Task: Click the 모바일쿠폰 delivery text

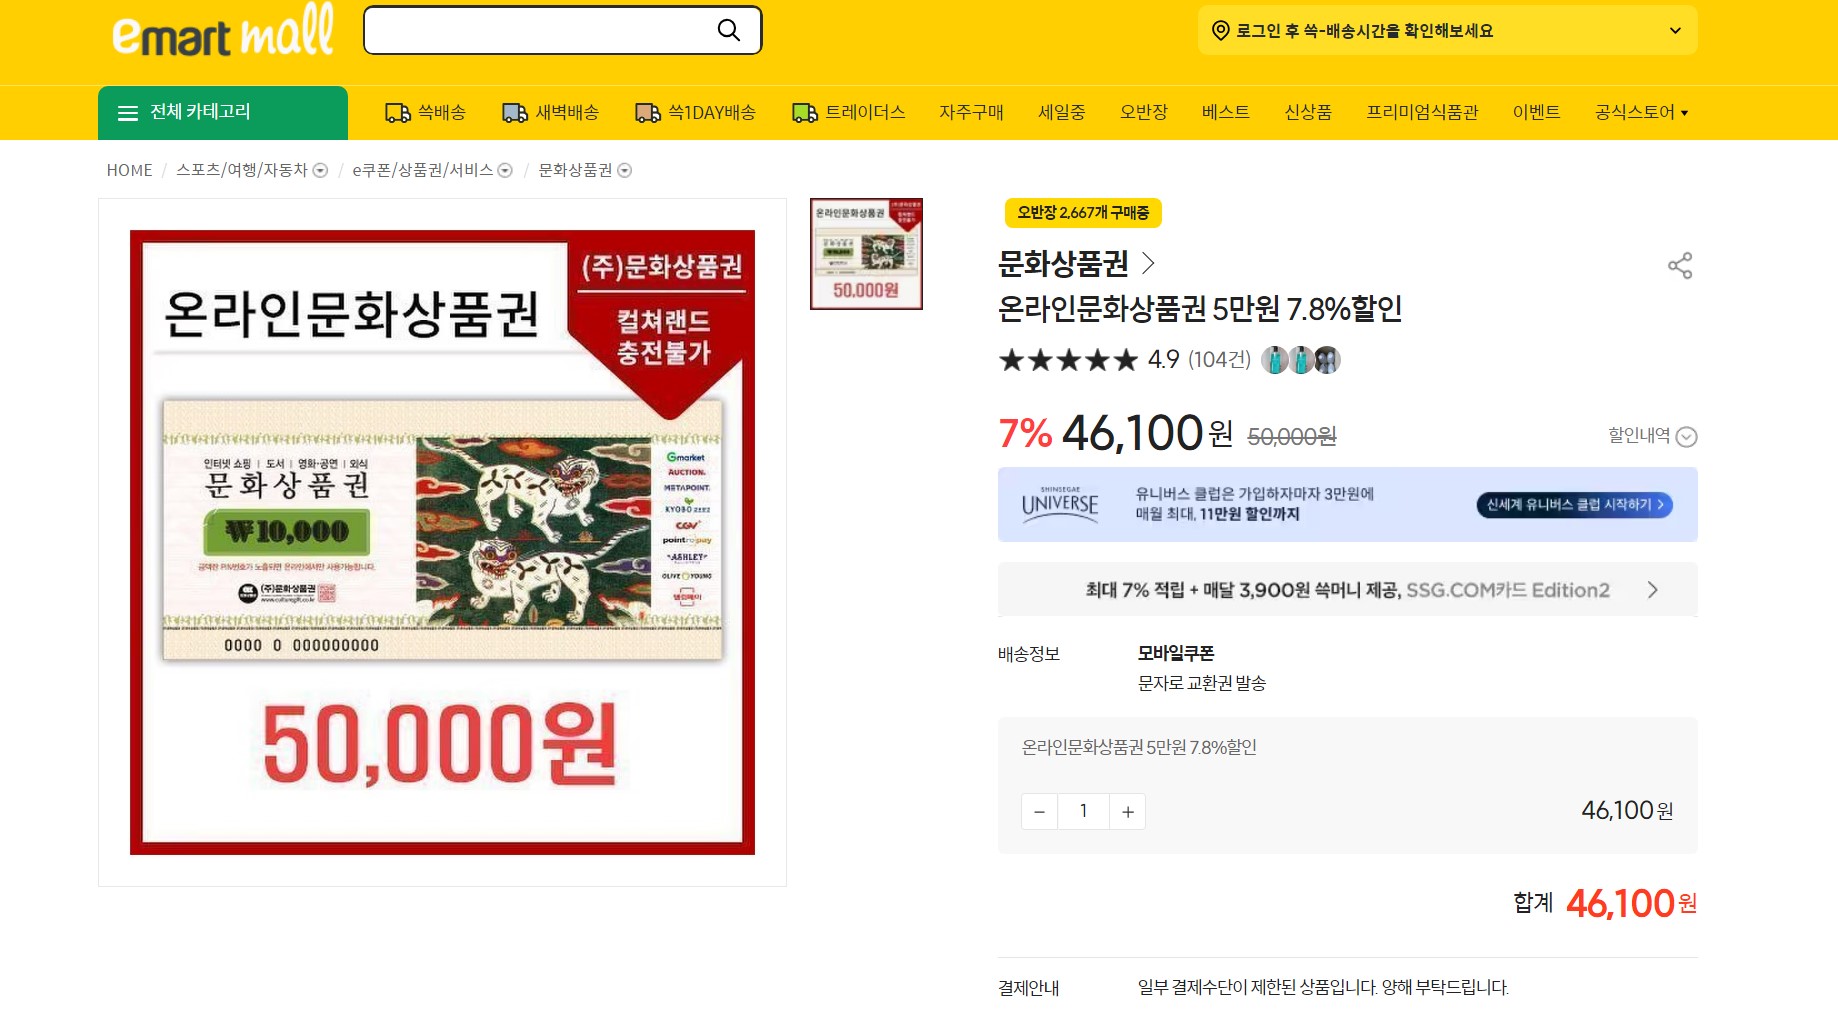Action: [1176, 654]
